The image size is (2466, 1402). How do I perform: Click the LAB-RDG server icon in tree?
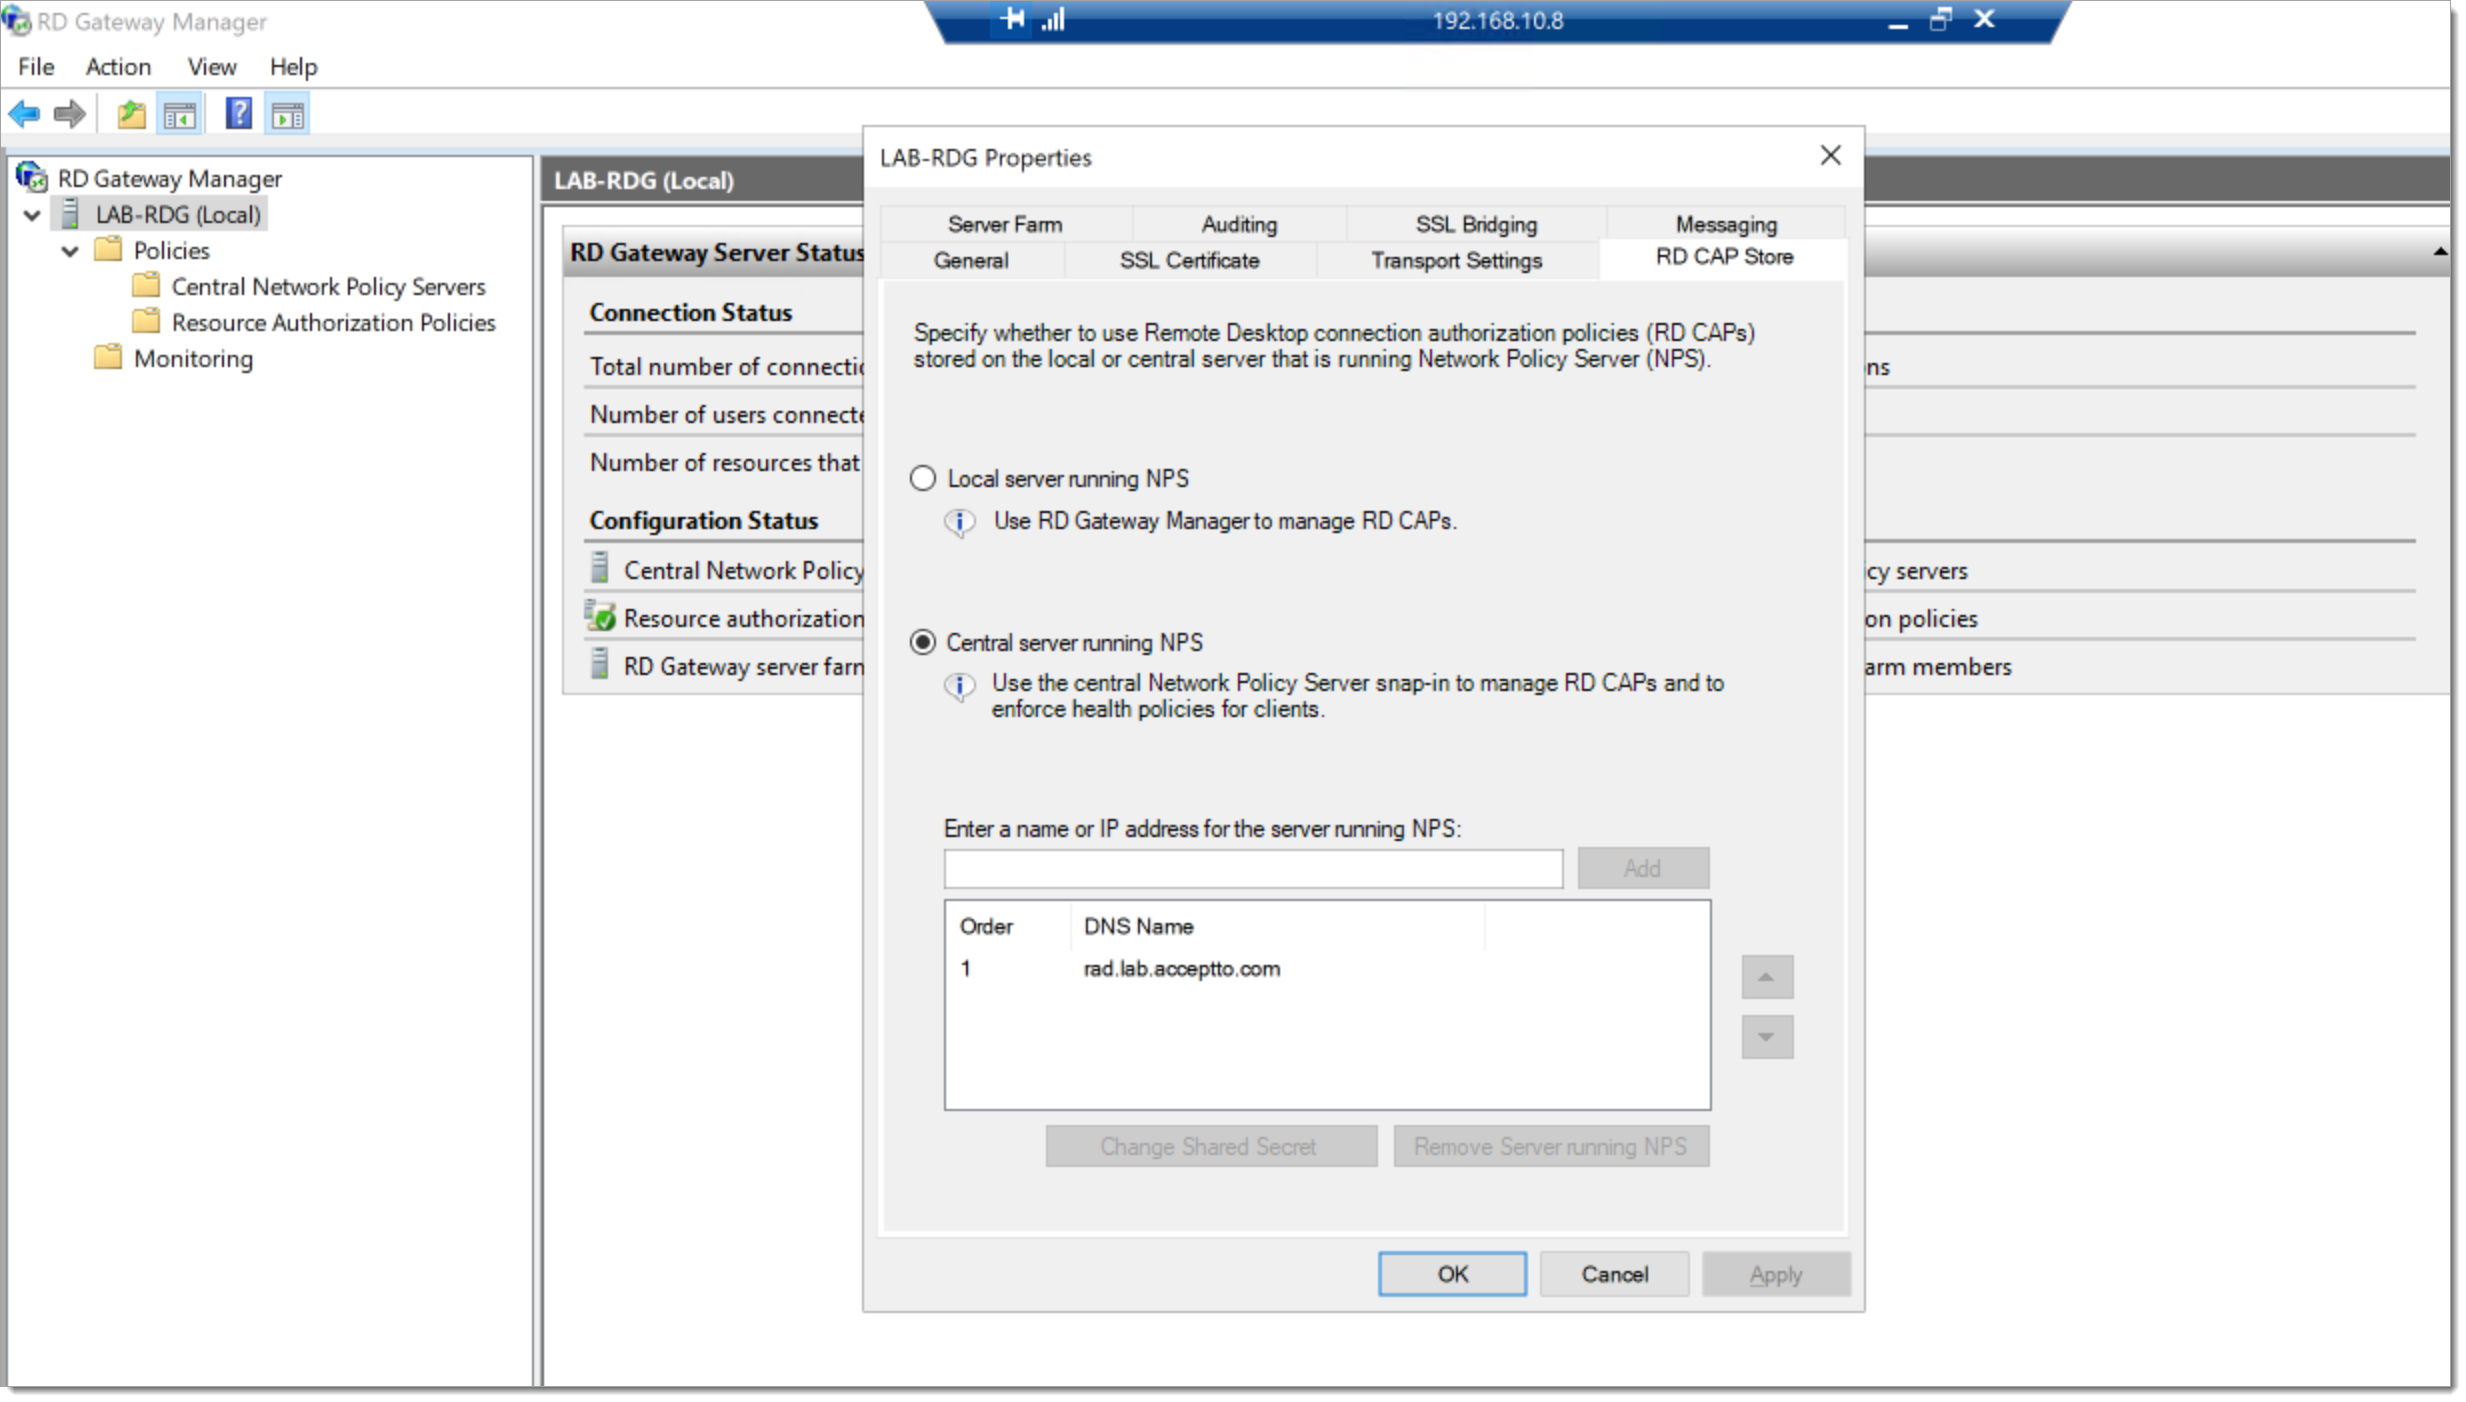(70, 214)
